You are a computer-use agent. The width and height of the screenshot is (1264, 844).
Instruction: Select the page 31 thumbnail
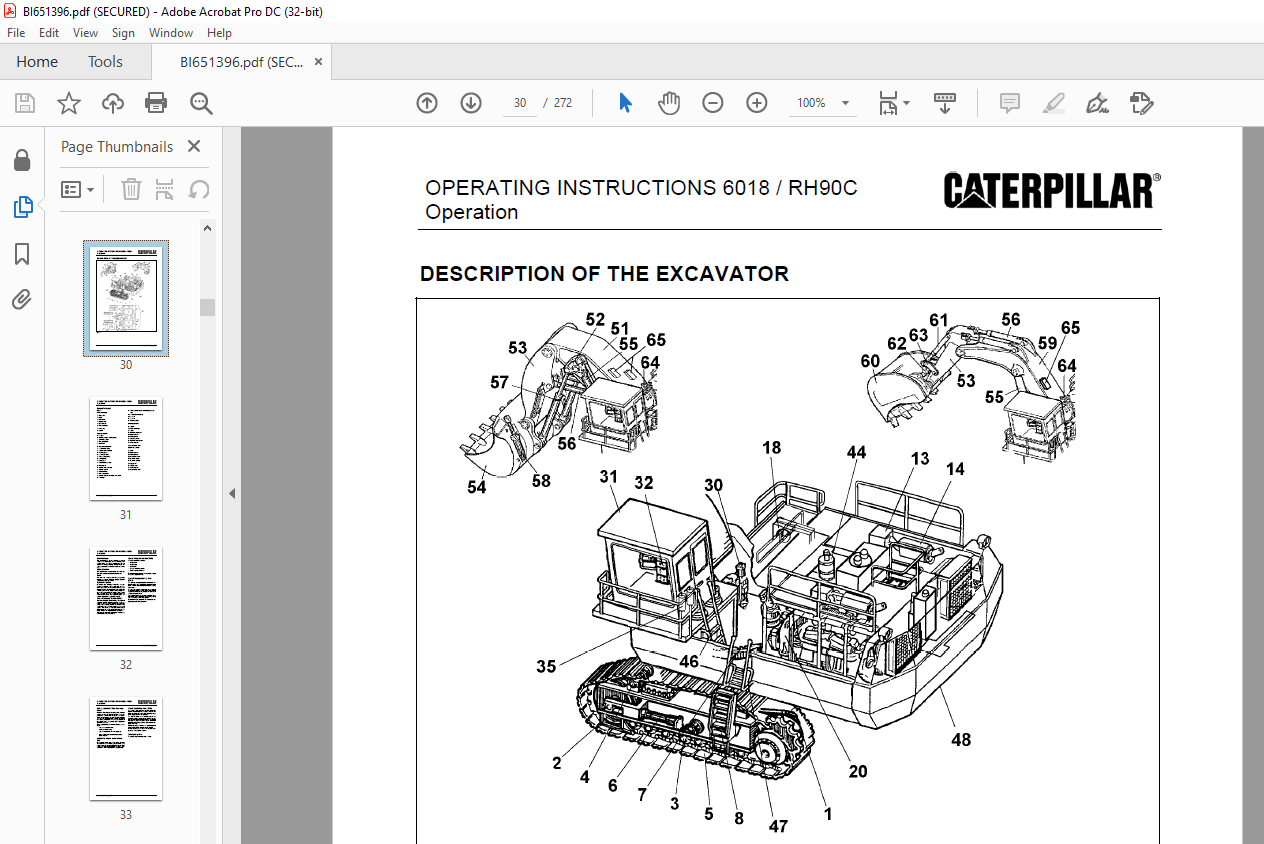[126, 449]
